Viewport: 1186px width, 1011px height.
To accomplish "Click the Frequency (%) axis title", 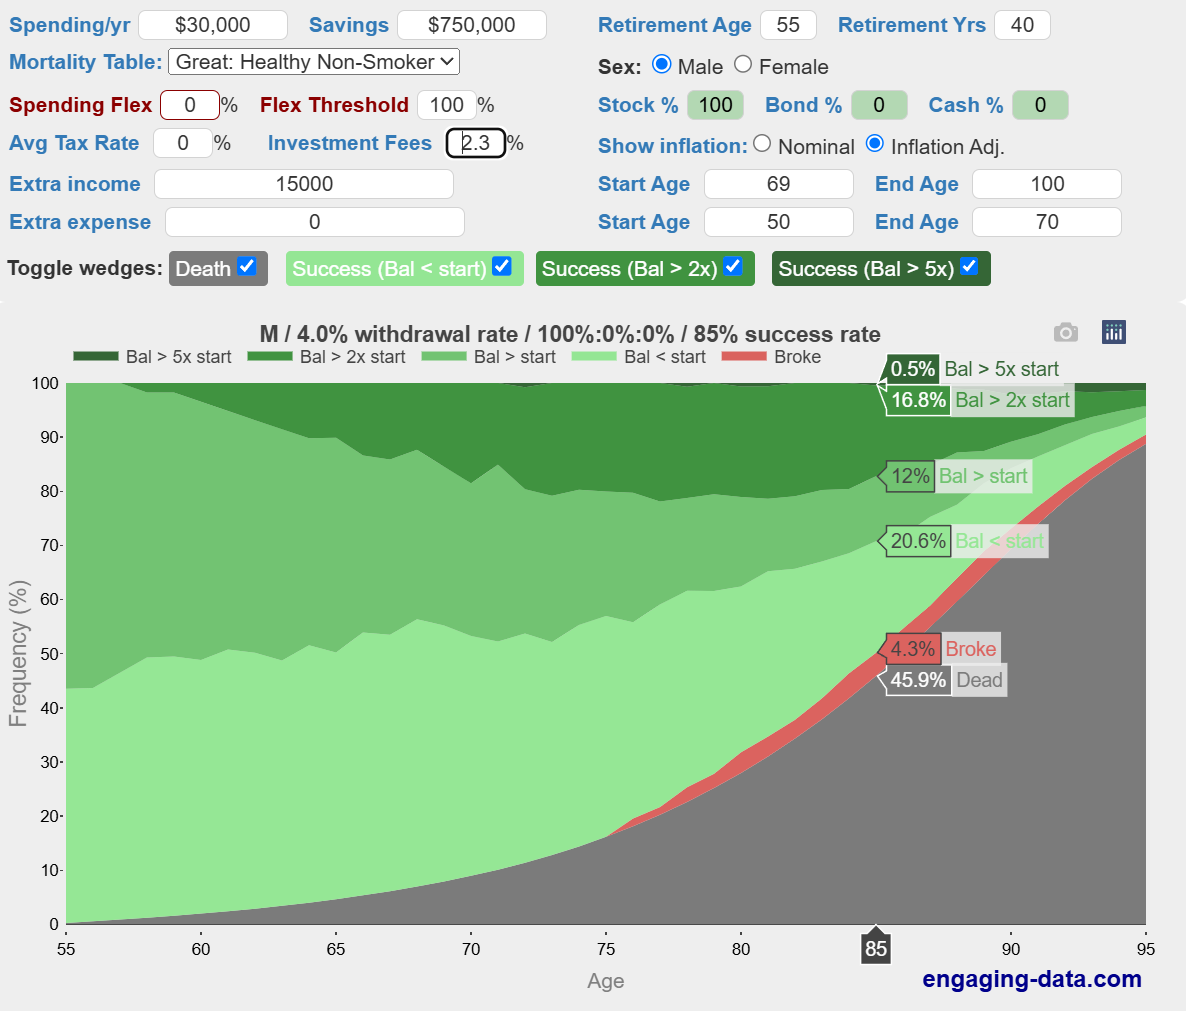I will point(18,653).
